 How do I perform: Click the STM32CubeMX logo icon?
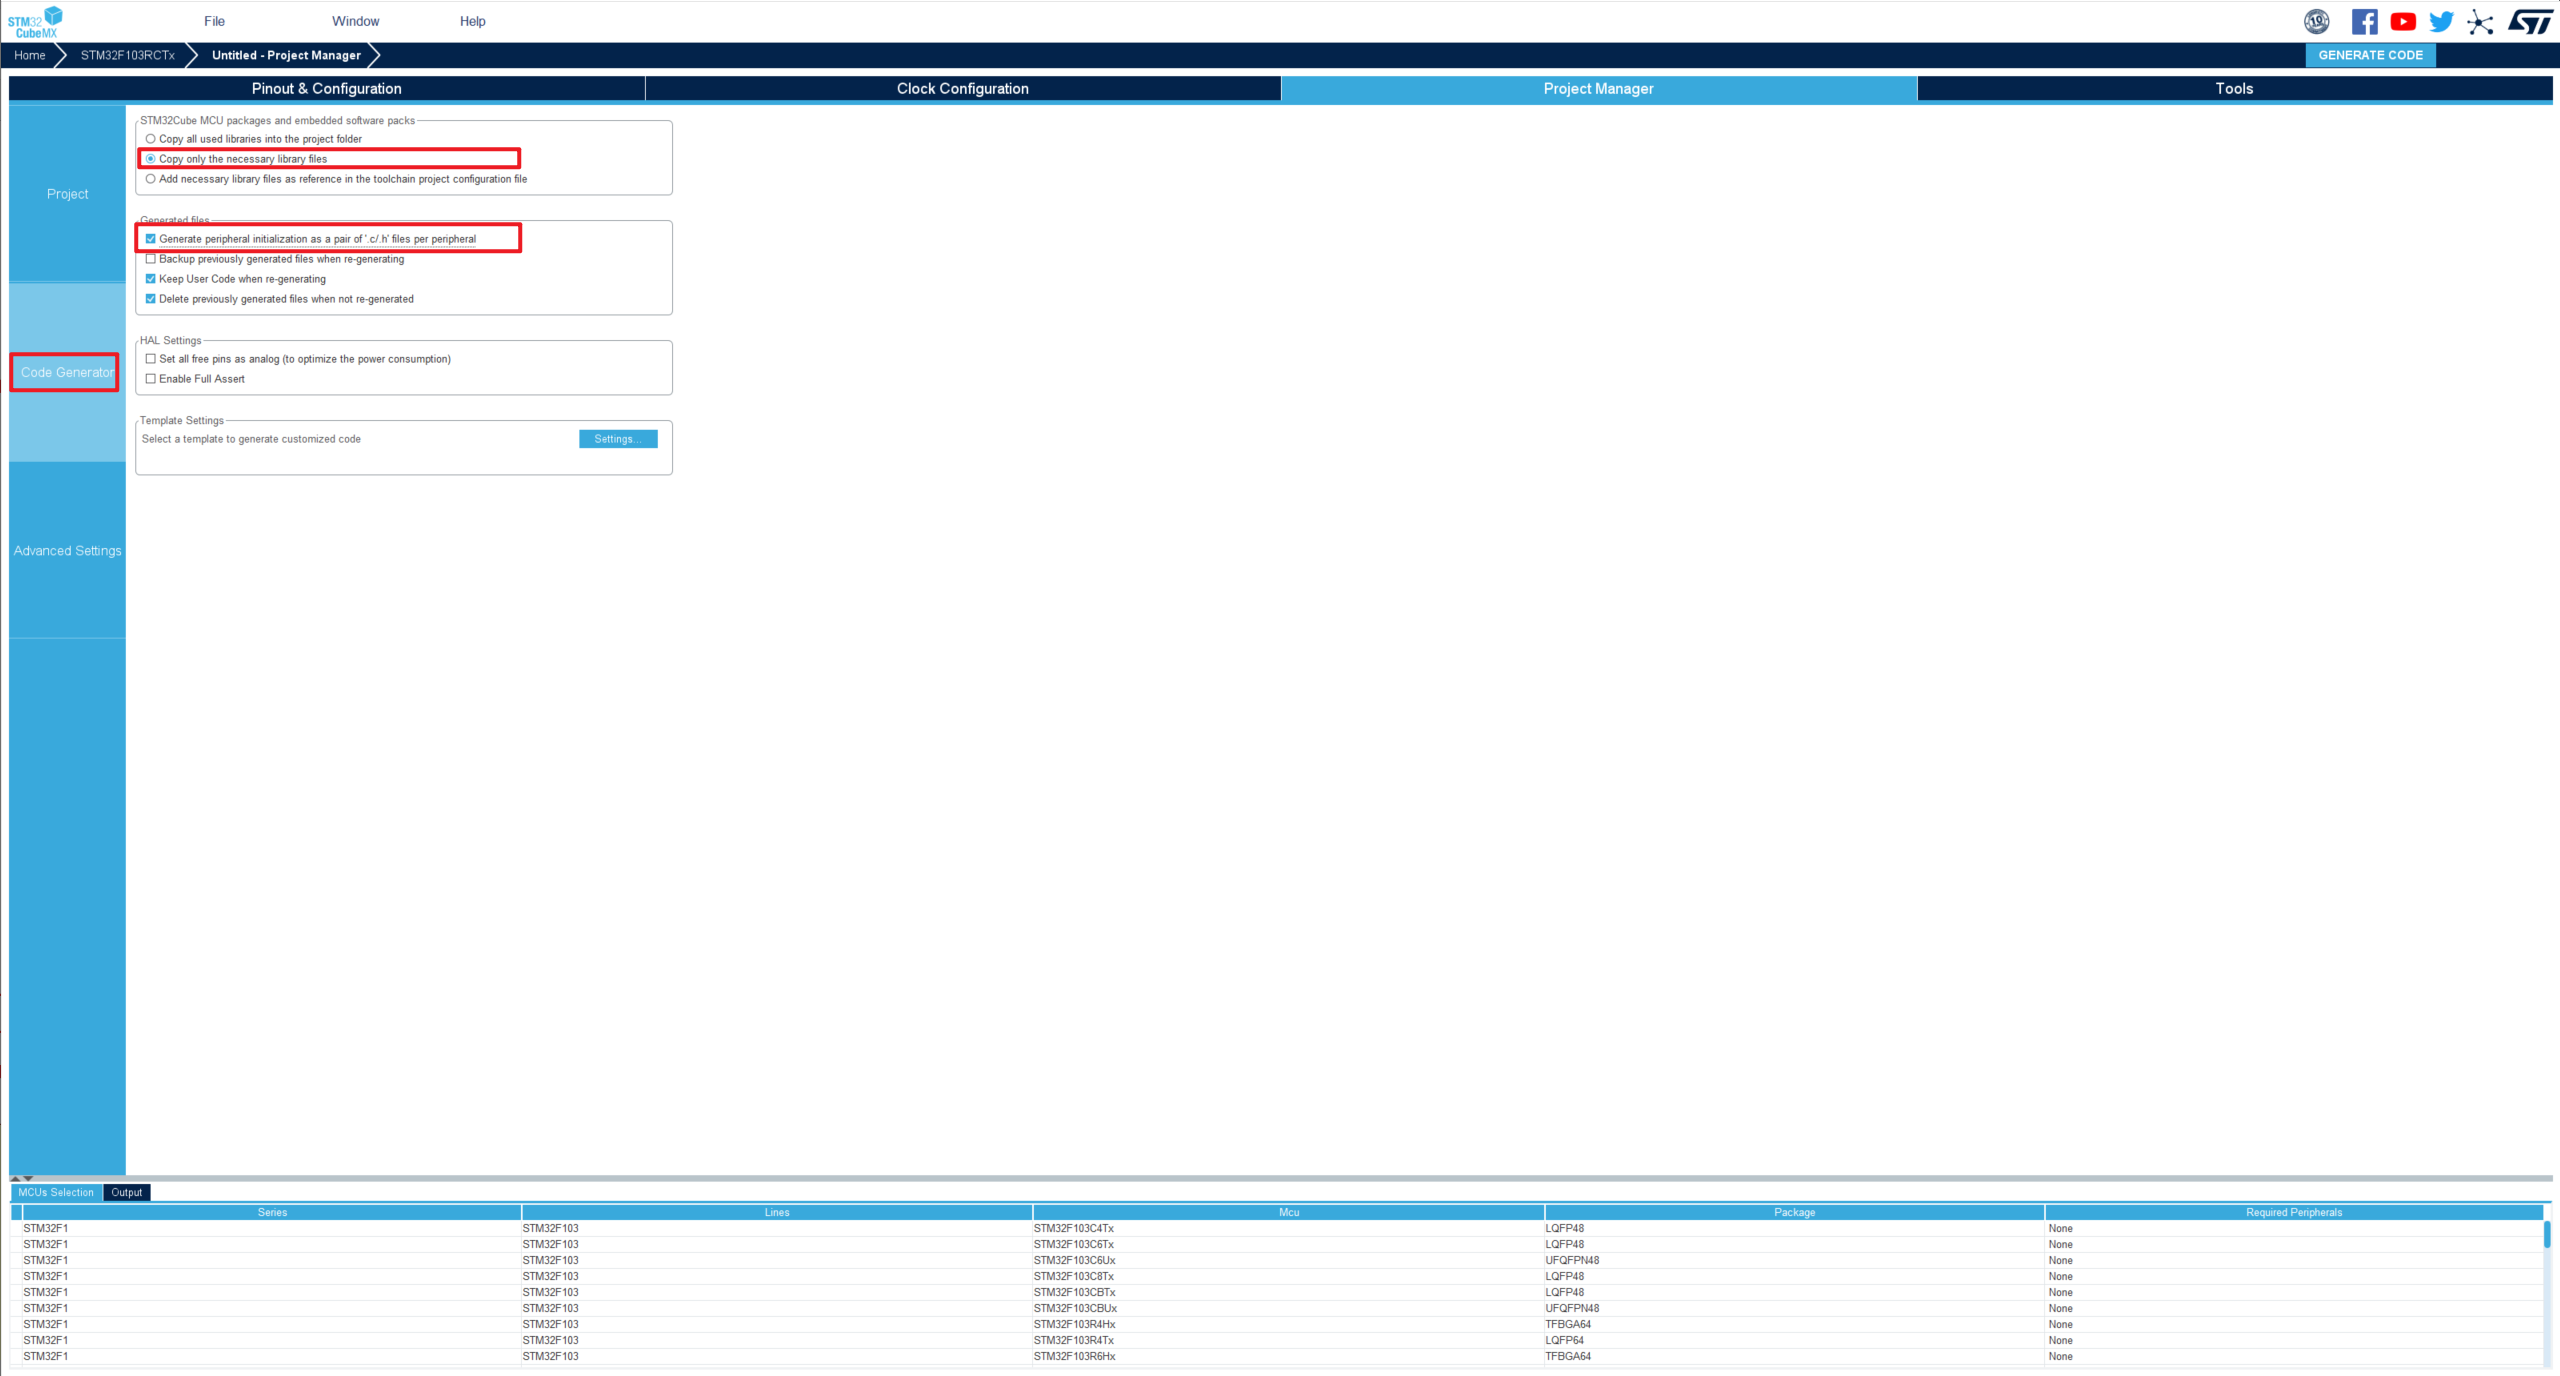coord(35,21)
